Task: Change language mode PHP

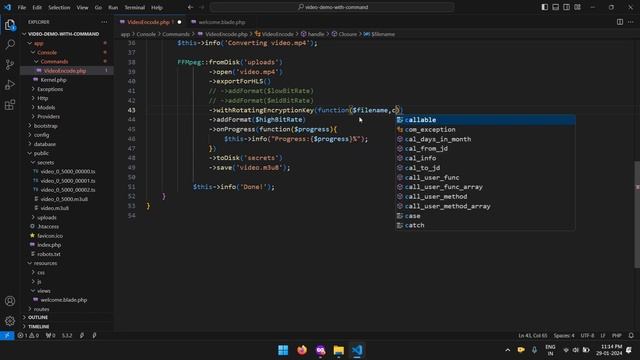Action: coord(616,336)
